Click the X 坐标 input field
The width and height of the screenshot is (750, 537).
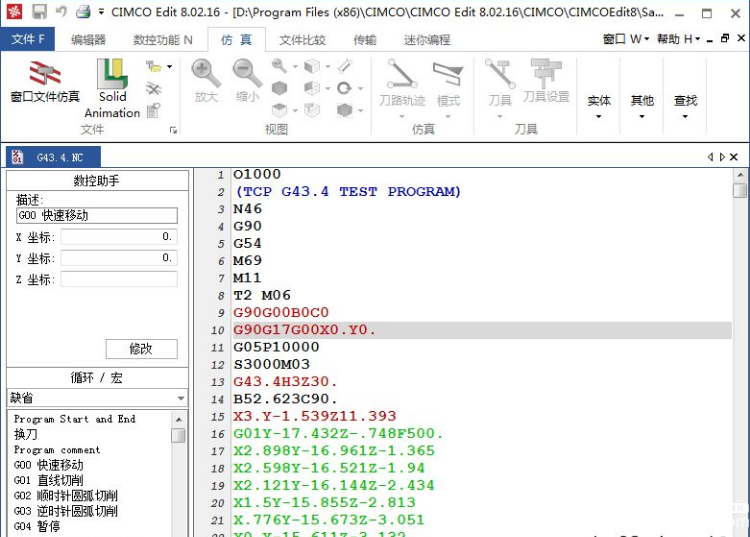tap(119, 237)
